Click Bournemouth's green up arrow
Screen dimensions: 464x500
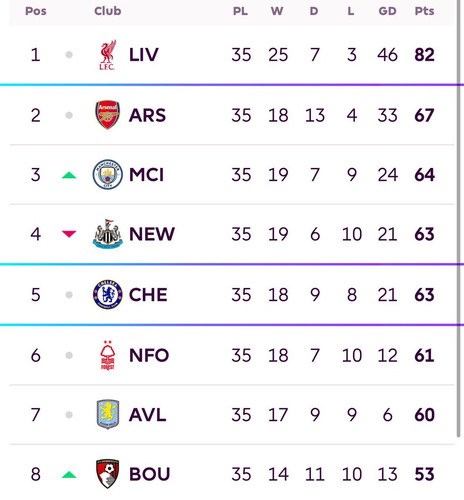pyautogui.click(x=69, y=475)
